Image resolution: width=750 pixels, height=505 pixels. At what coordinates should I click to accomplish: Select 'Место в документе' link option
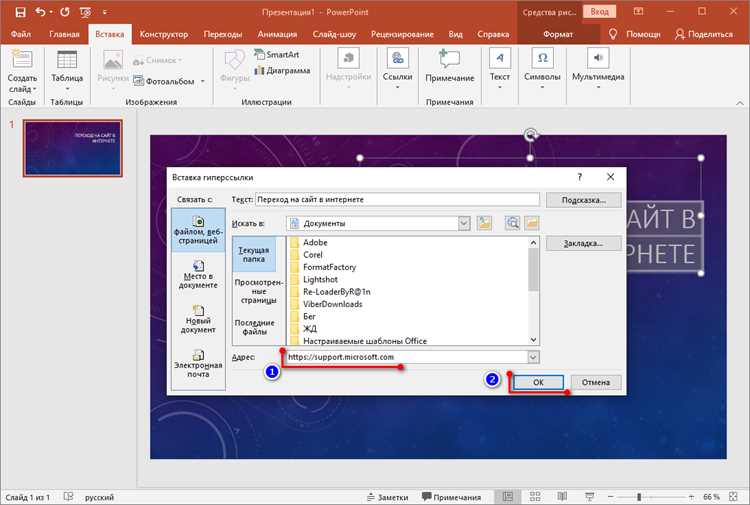[x=198, y=274]
